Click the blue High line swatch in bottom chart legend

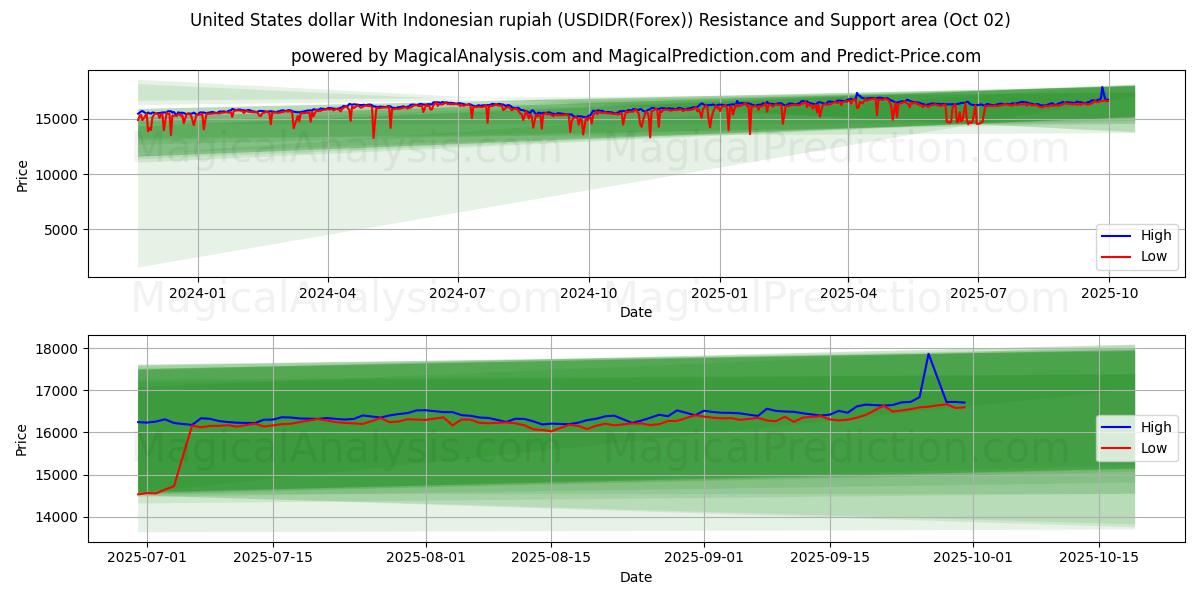point(1116,428)
